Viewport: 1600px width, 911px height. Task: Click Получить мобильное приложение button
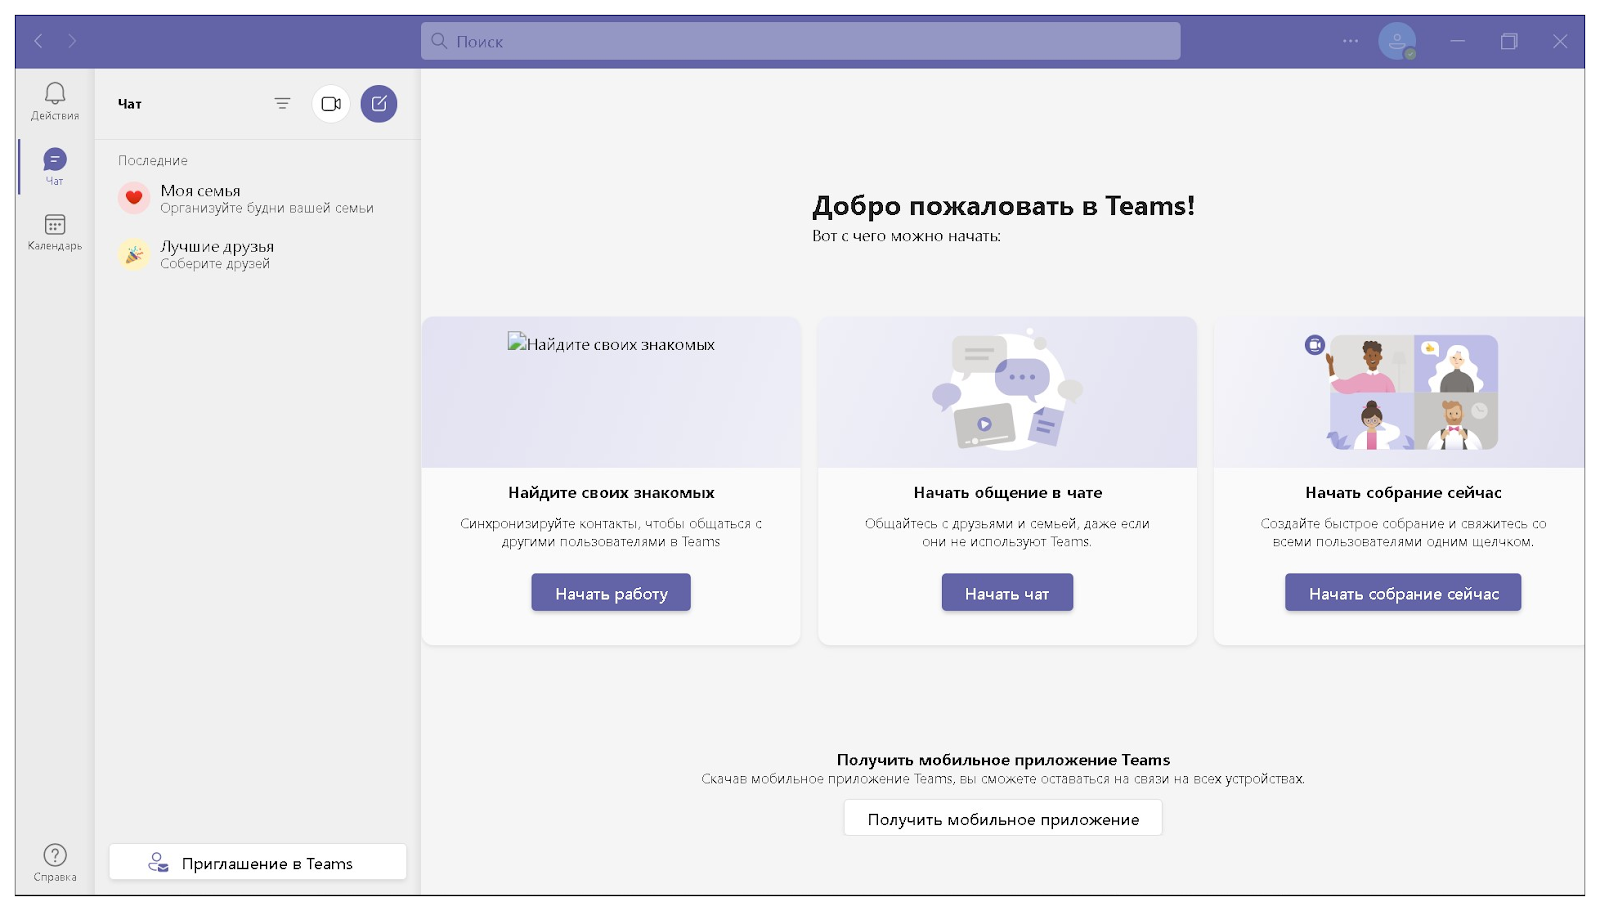[x=1003, y=818]
